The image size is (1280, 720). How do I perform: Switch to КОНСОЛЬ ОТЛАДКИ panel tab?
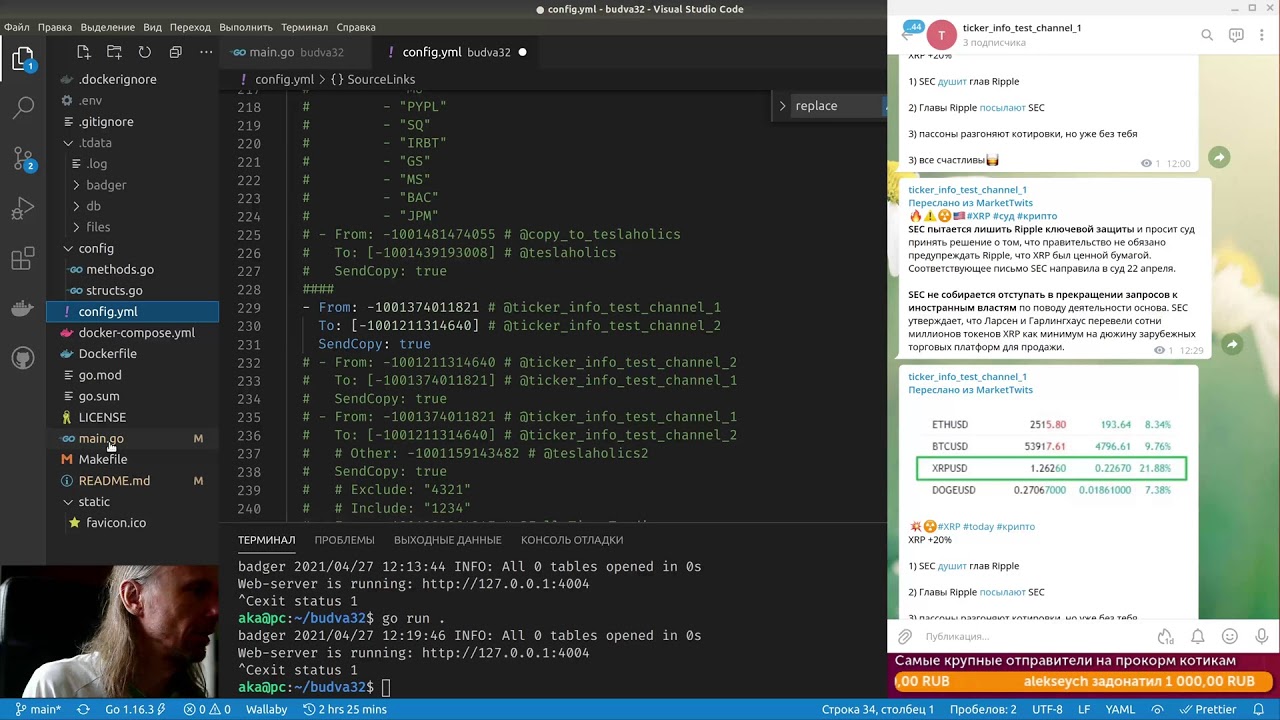[x=572, y=540]
